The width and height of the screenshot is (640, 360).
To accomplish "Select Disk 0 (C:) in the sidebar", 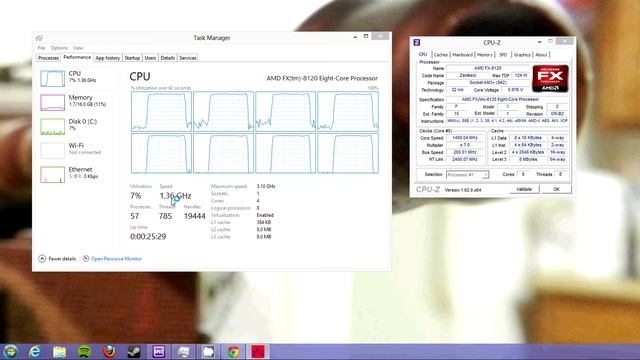I will pos(78,126).
